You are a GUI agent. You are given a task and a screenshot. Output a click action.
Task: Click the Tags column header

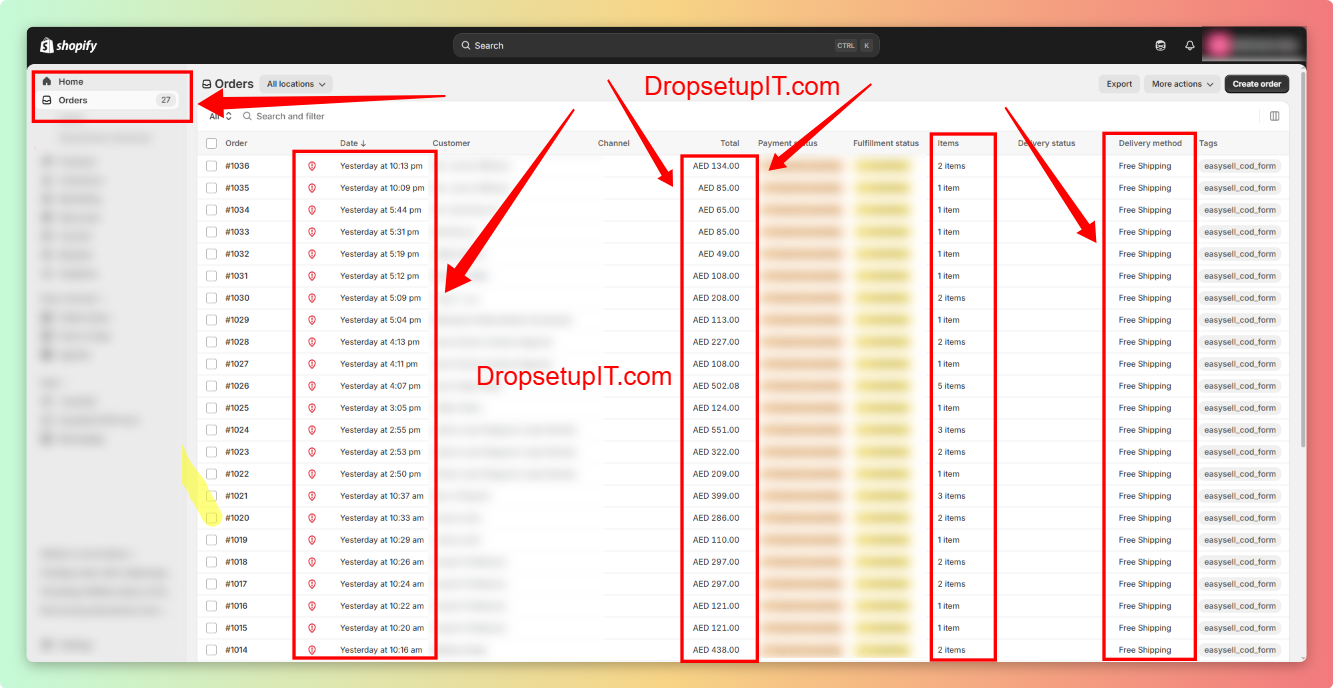point(1208,143)
